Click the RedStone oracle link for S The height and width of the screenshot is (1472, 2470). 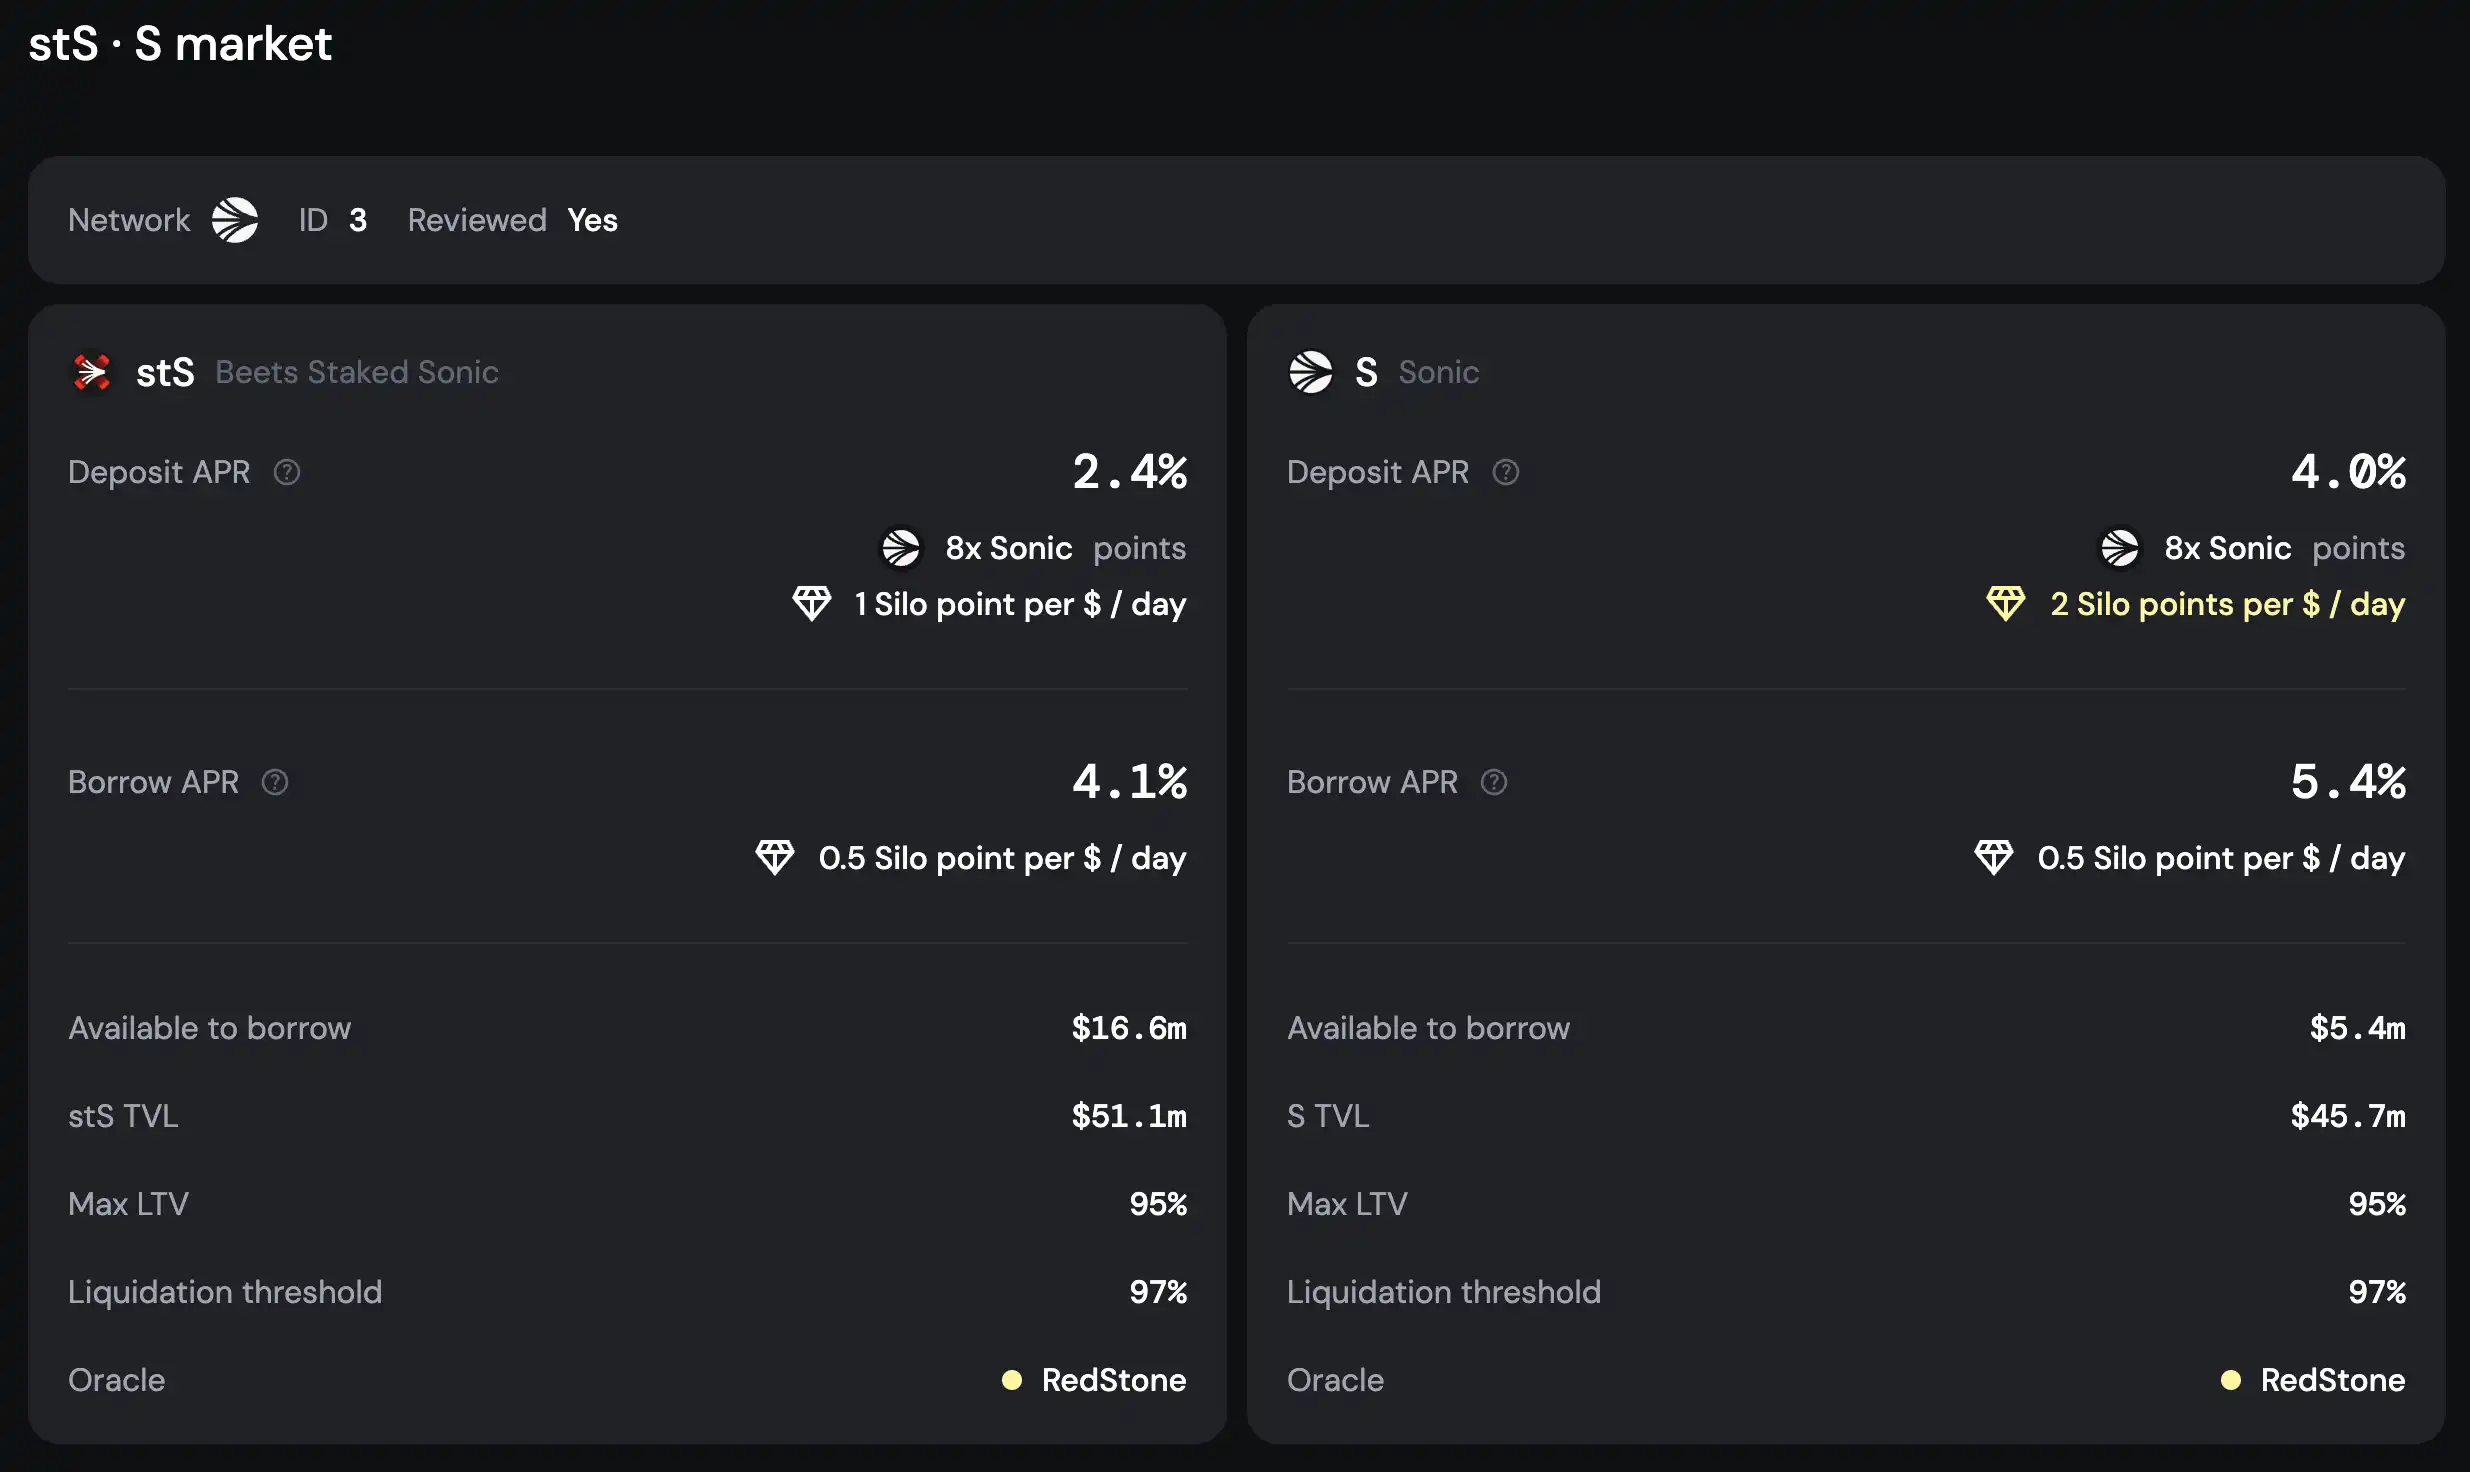(2332, 1380)
